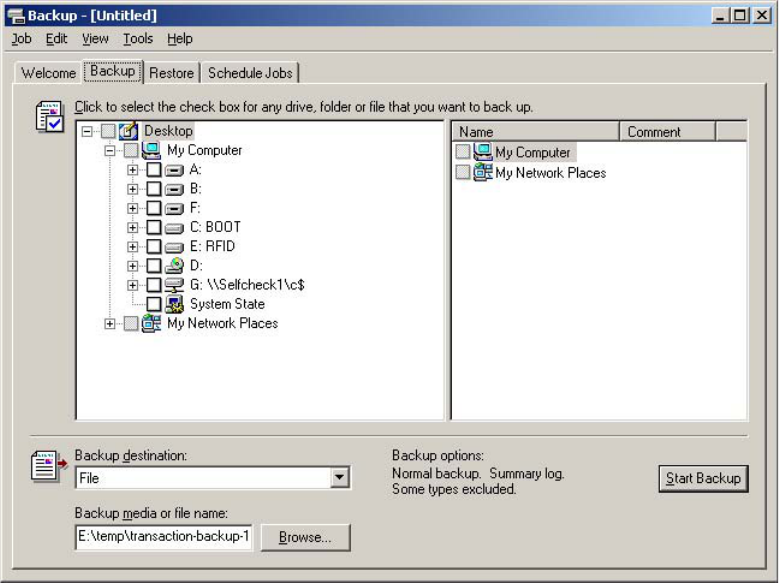Select the E: RFID label in tree
The width and height of the screenshot is (779, 583).
coord(212,247)
